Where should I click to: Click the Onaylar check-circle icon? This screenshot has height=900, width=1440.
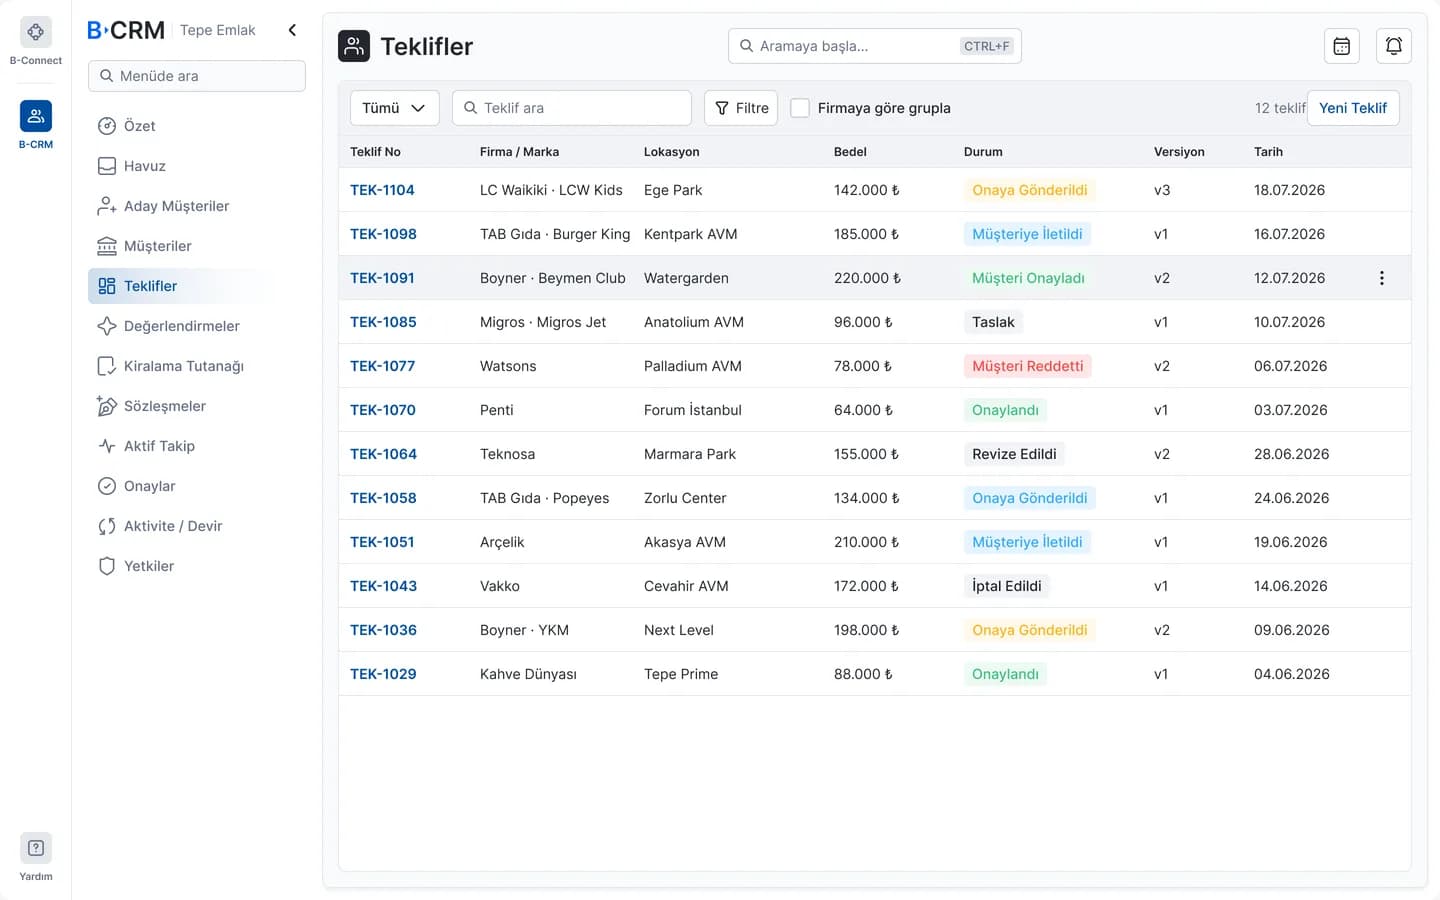[107, 486]
